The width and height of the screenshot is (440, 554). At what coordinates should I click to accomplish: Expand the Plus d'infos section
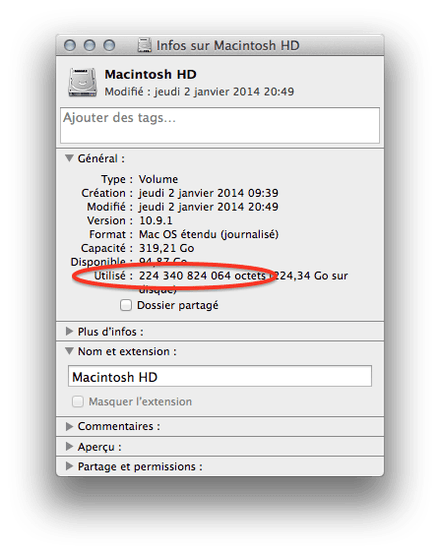pyautogui.click(x=69, y=331)
